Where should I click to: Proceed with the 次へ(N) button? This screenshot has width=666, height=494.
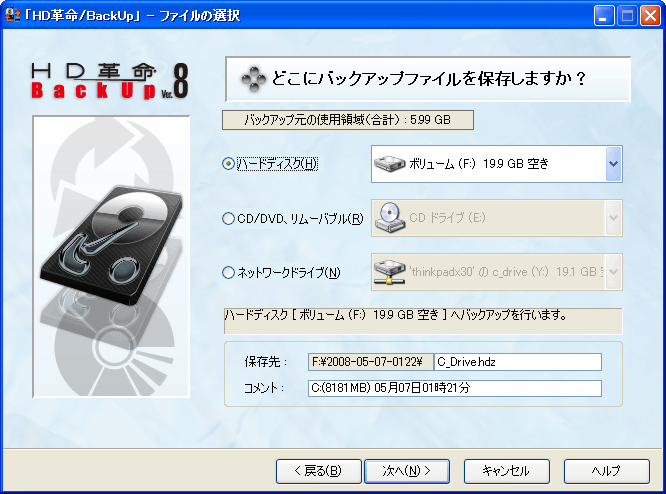tap(407, 471)
